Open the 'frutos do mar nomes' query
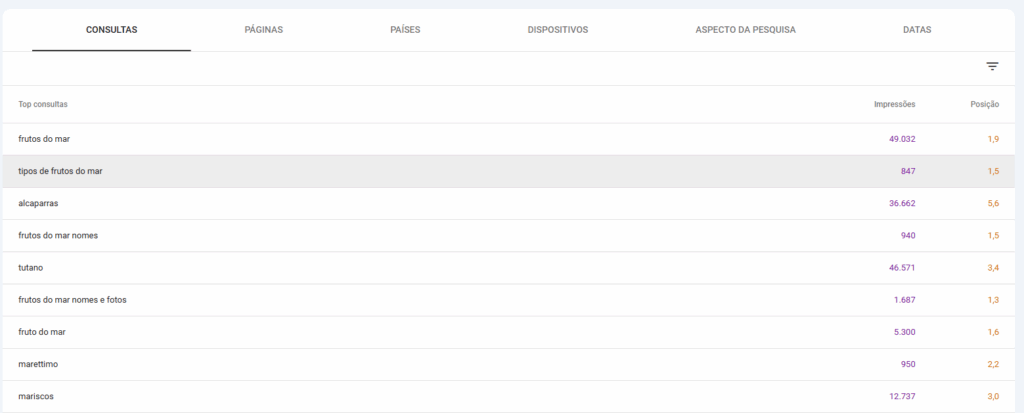The height and width of the screenshot is (413, 1024). pyautogui.click(x=58, y=235)
